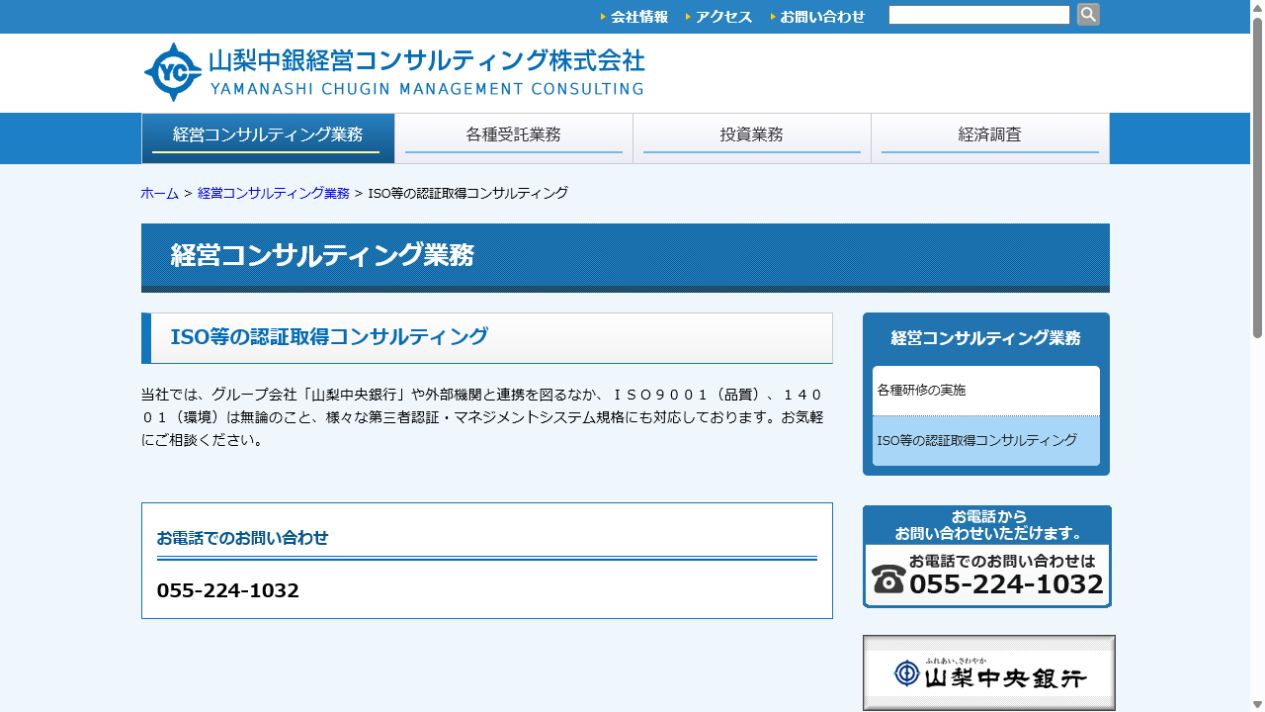Open 各種研修の実施 in the sidebar menu
The height and width of the screenshot is (712, 1265).
pos(986,391)
